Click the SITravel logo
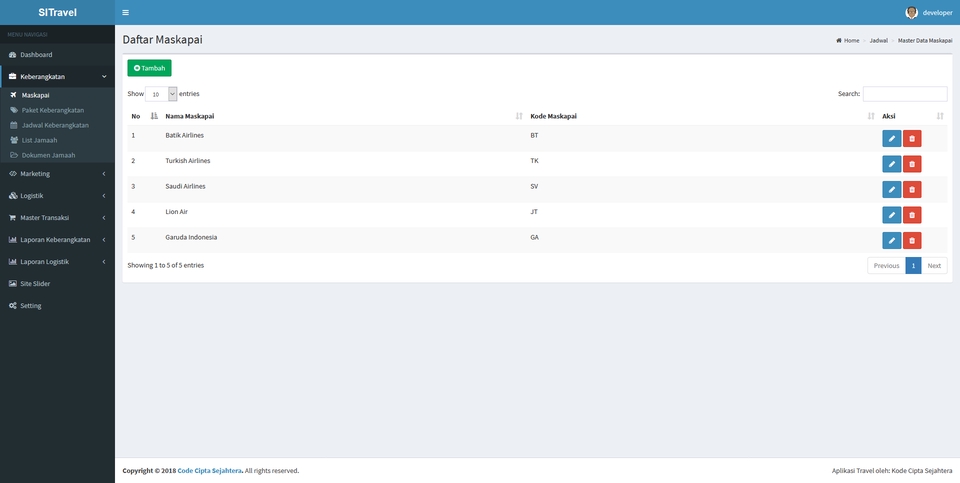 [58, 12]
